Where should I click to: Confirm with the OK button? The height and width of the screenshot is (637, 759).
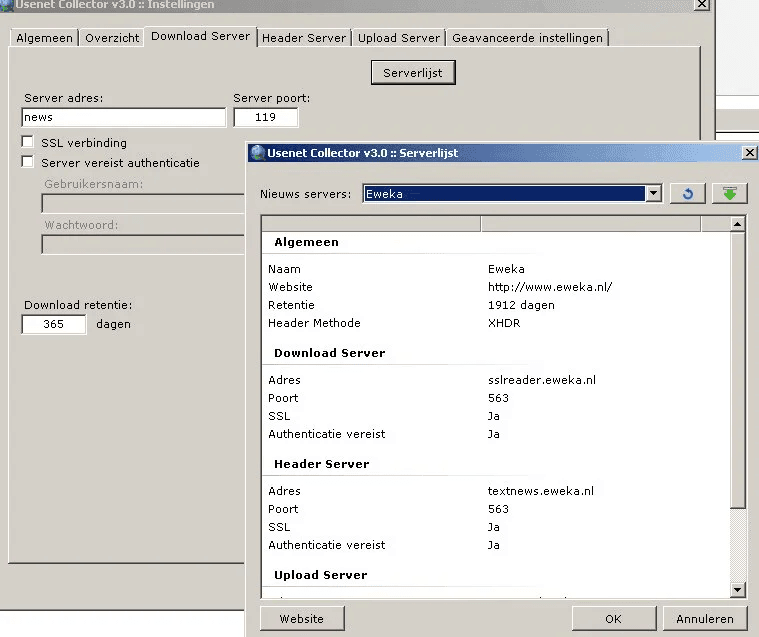point(614,619)
